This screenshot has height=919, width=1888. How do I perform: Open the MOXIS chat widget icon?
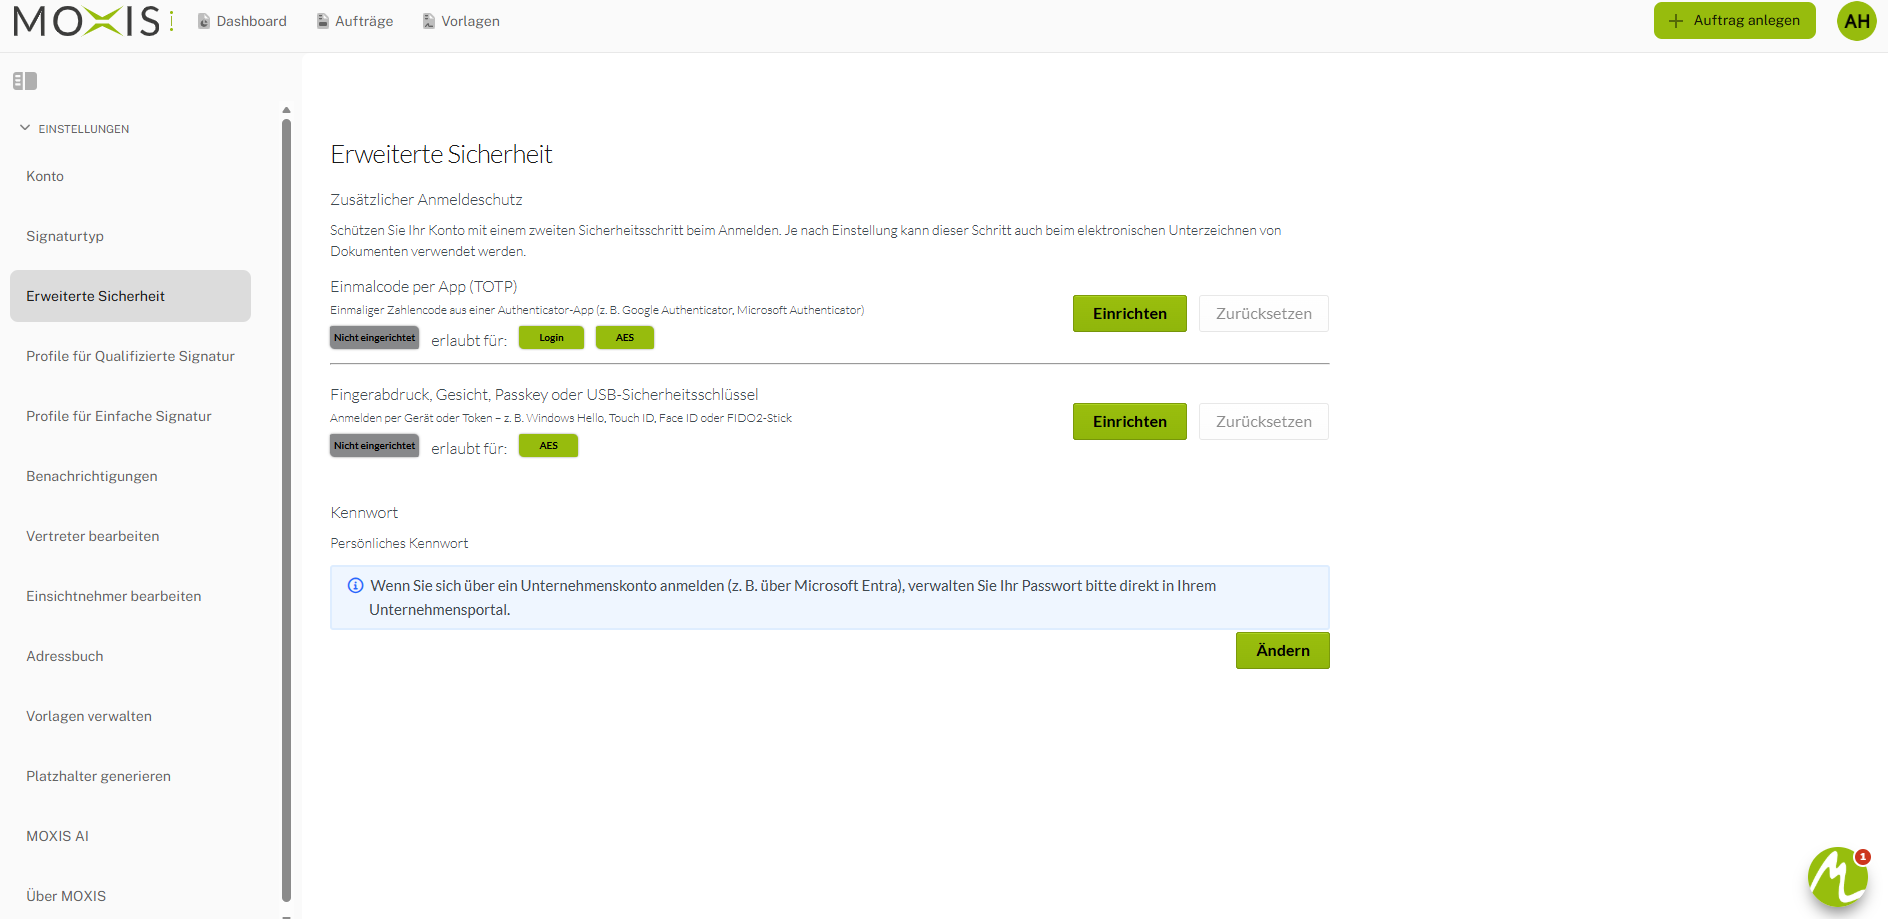[1838, 877]
